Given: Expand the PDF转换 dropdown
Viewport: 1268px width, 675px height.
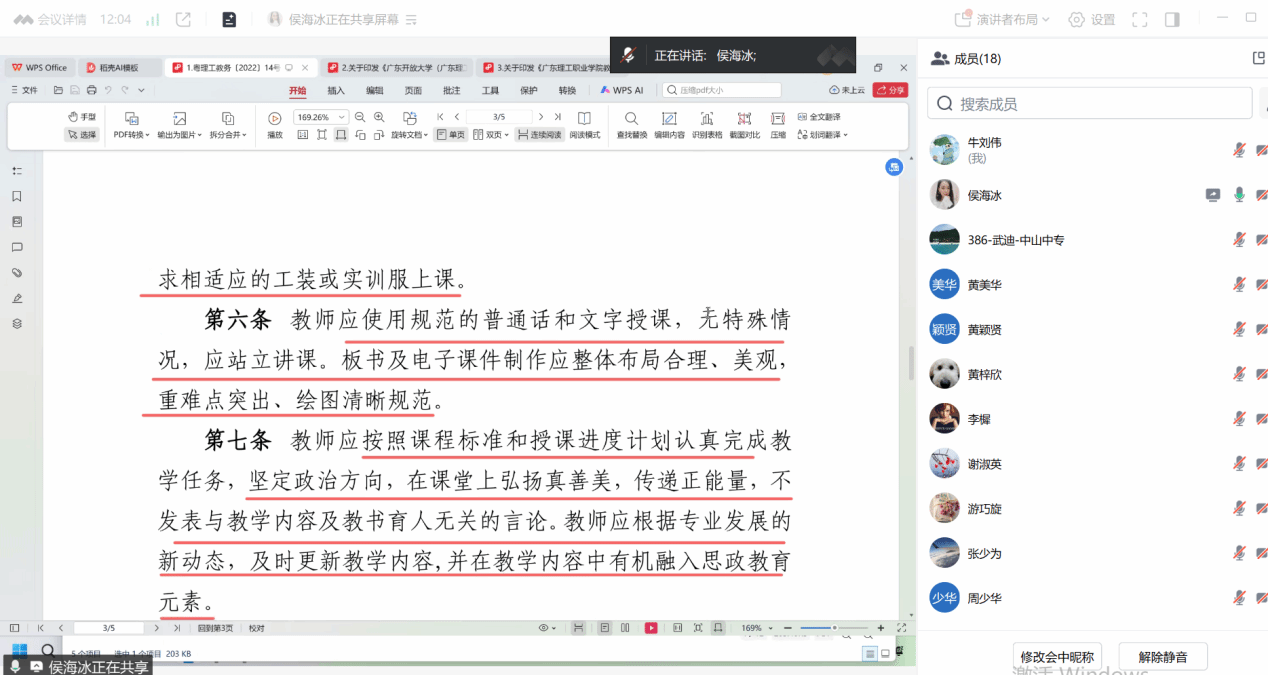Looking at the screenshot, I should [131, 135].
